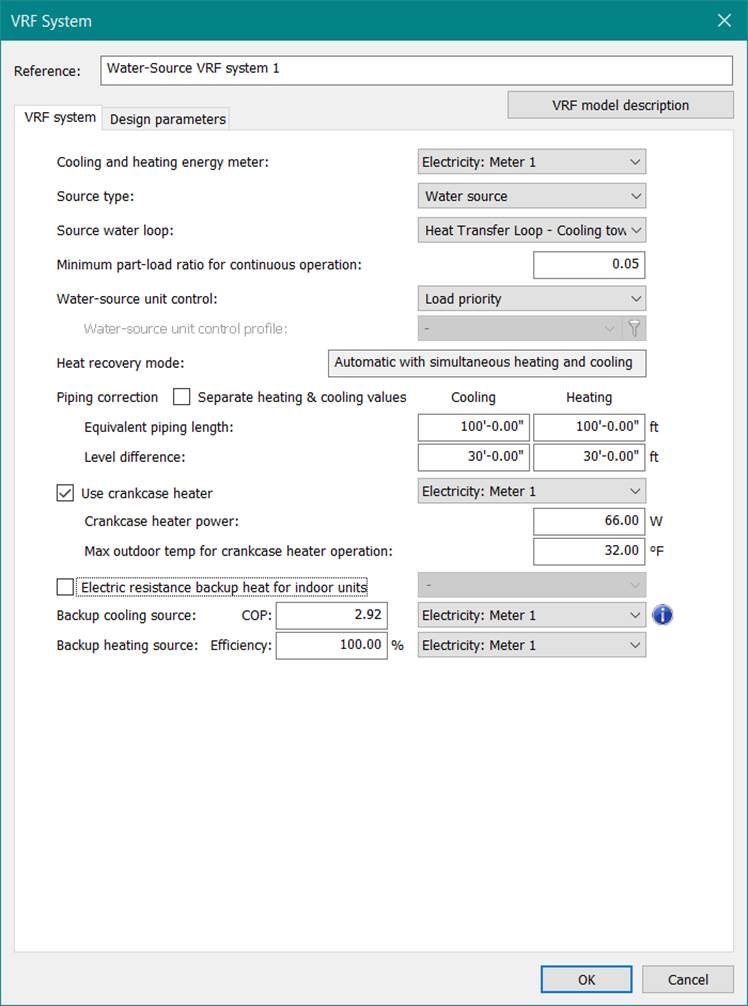Cancel the VRF System dialog

688,979
